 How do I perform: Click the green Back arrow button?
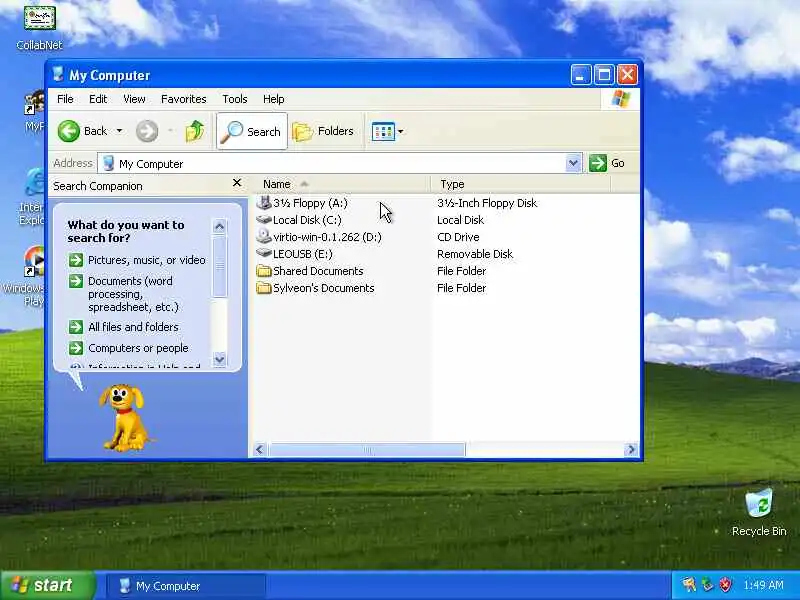pos(69,131)
